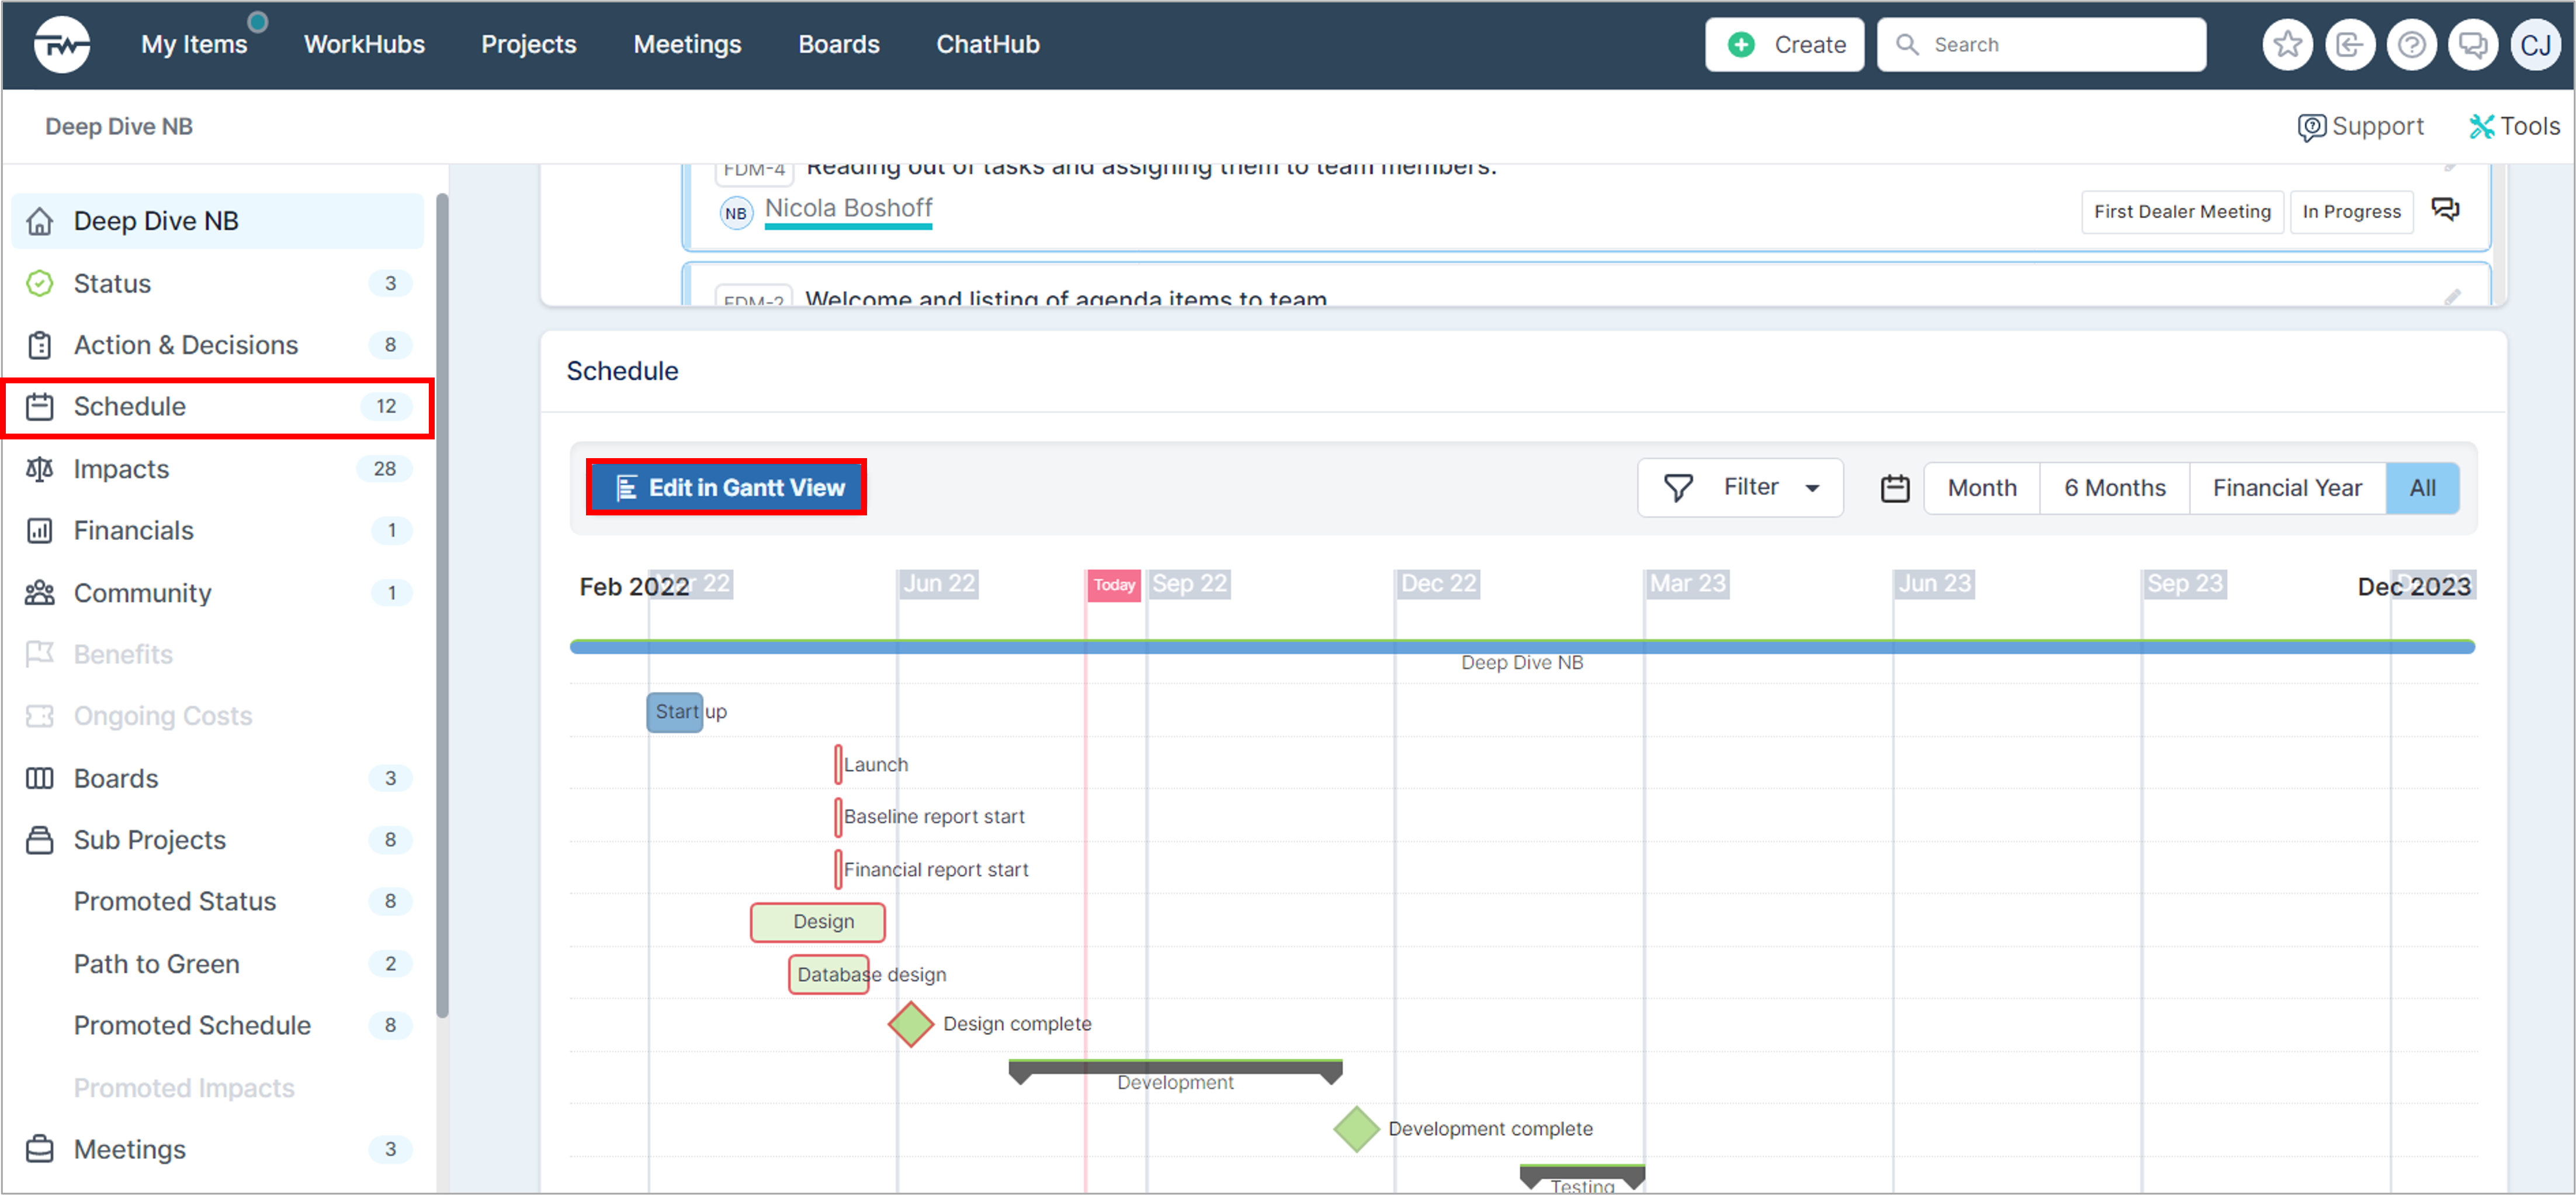The width and height of the screenshot is (2576, 1195).
Task: Open Ongoing Costs in sidebar
Action: pos(163,717)
